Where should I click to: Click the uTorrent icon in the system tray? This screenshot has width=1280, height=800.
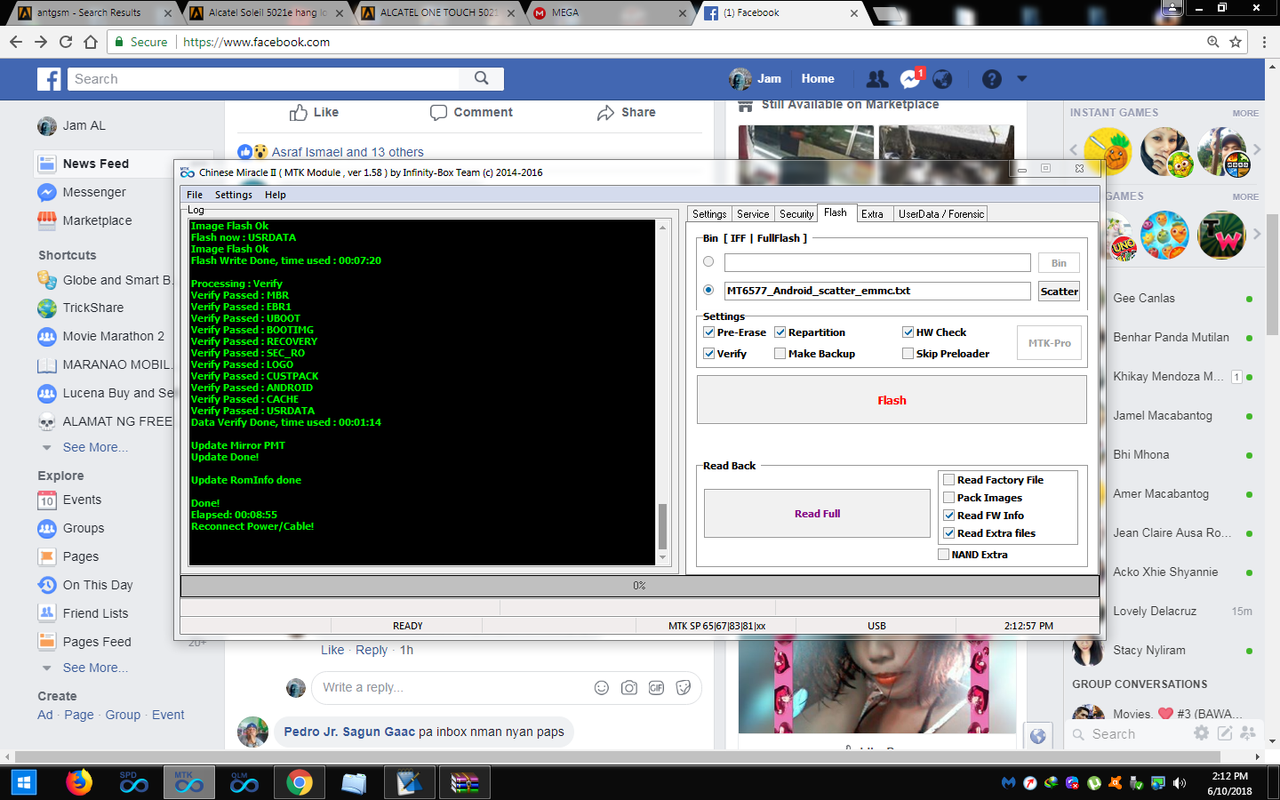(x=1094, y=782)
